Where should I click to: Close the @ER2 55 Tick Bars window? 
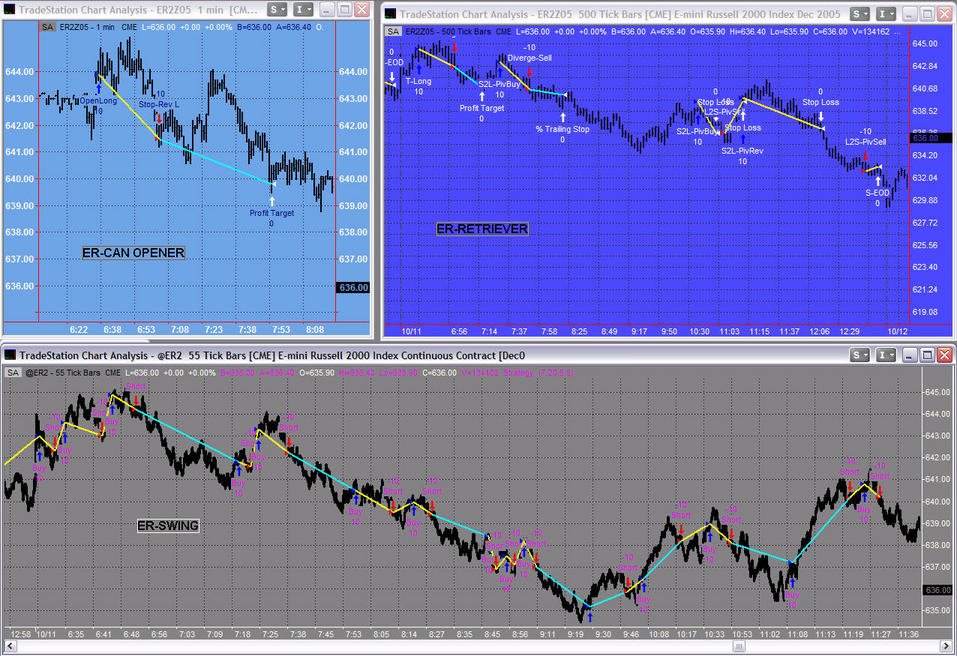[x=944, y=355]
